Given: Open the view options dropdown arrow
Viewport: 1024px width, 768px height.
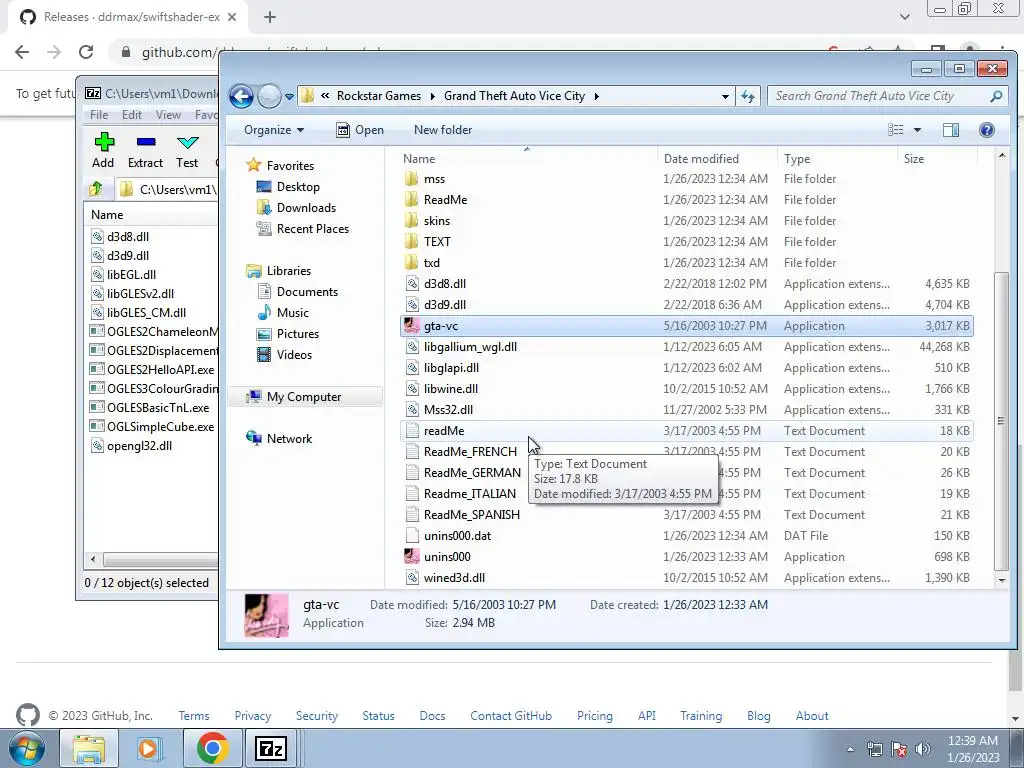Looking at the screenshot, I should point(917,130).
